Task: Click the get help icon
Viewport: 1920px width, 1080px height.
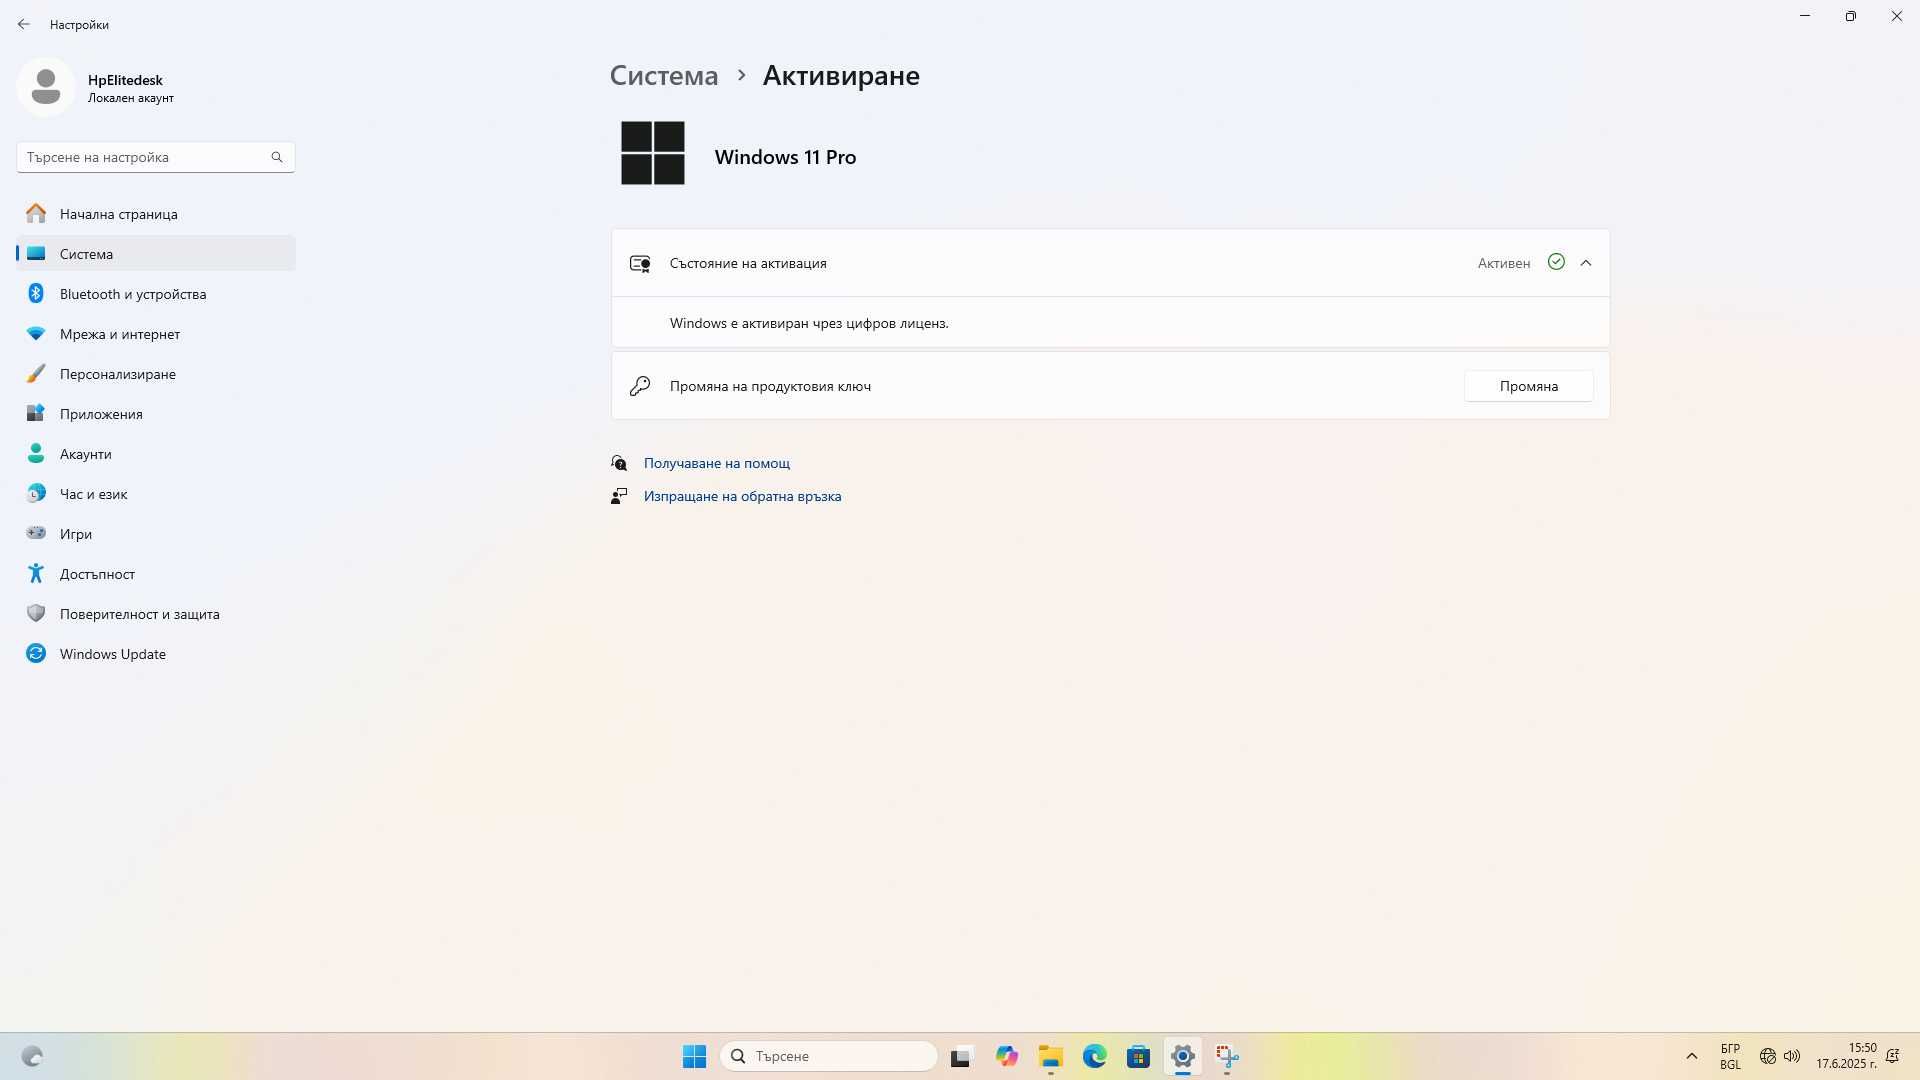Action: click(619, 463)
